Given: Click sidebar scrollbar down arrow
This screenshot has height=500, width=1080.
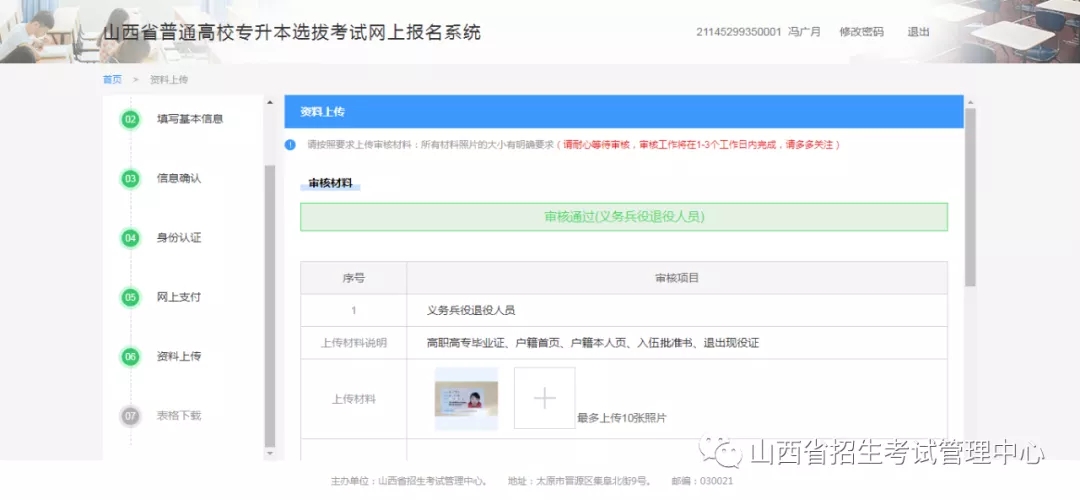Looking at the screenshot, I should 269,454.
